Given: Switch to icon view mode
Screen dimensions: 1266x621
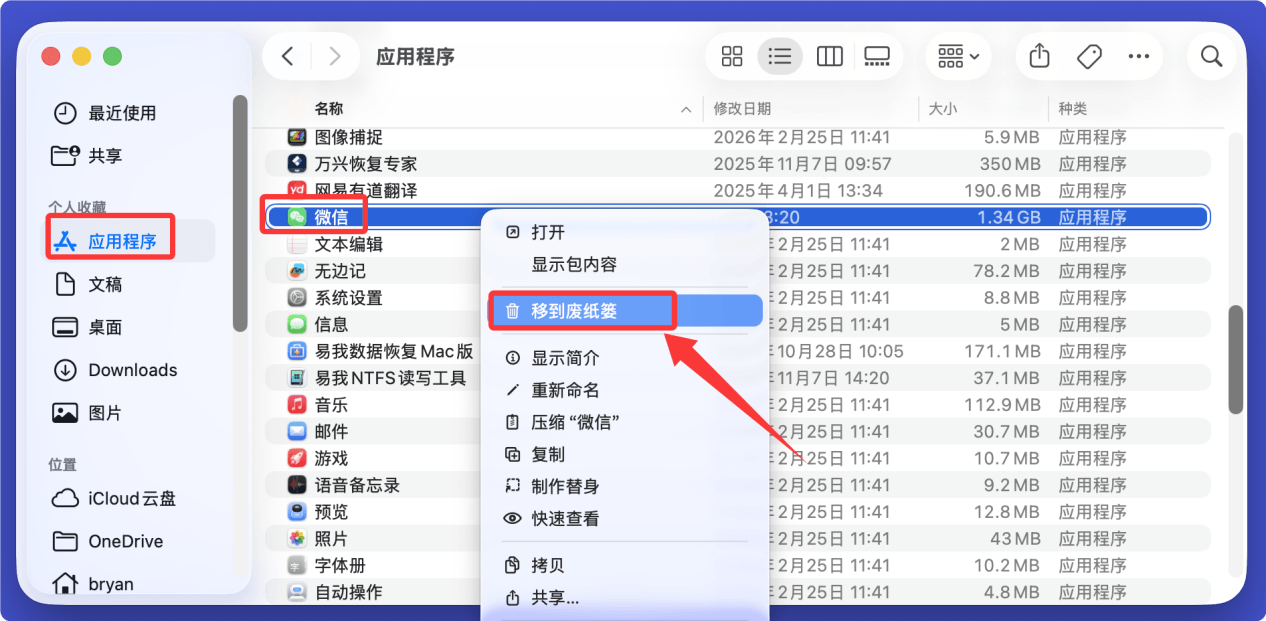Looking at the screenshot, I should pos(731,56).
